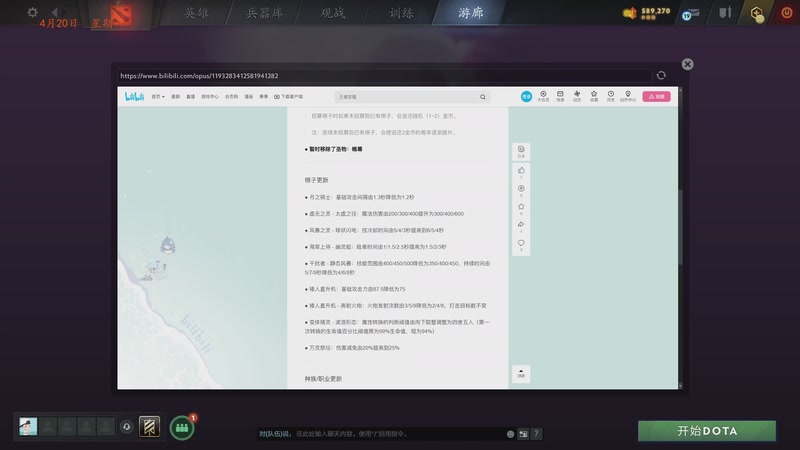Open the 英雄 heroes tab
The image size is (800, 450).
(x=196, y=13)
